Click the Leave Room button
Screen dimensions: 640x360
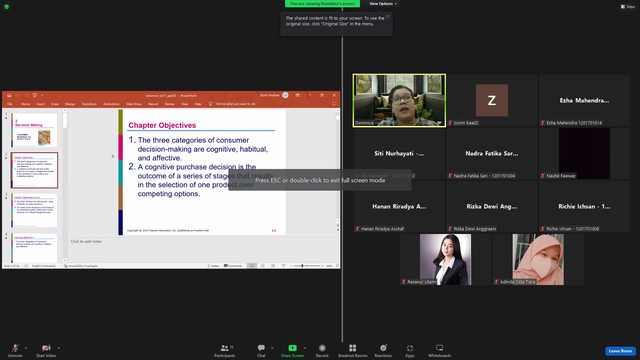point(620,351)
